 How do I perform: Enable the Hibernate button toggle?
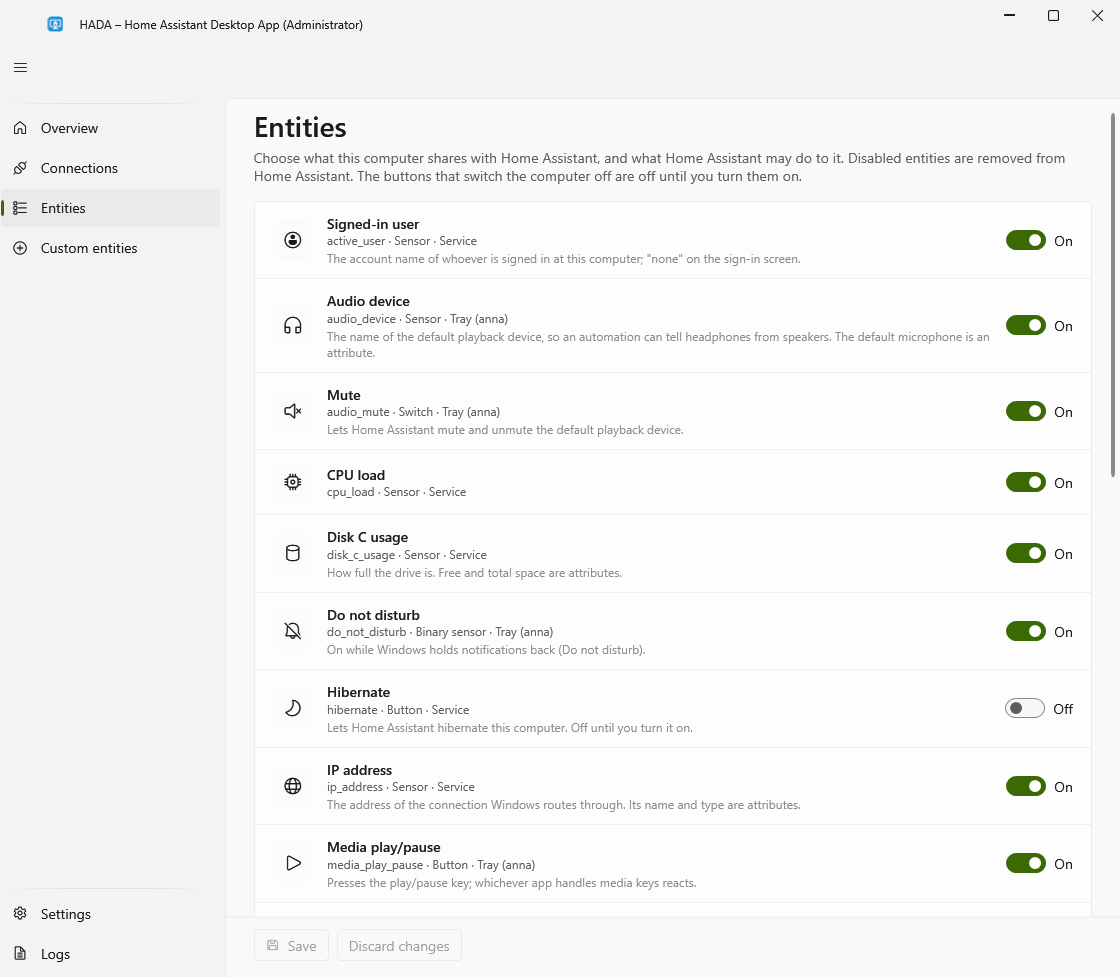1025,708
